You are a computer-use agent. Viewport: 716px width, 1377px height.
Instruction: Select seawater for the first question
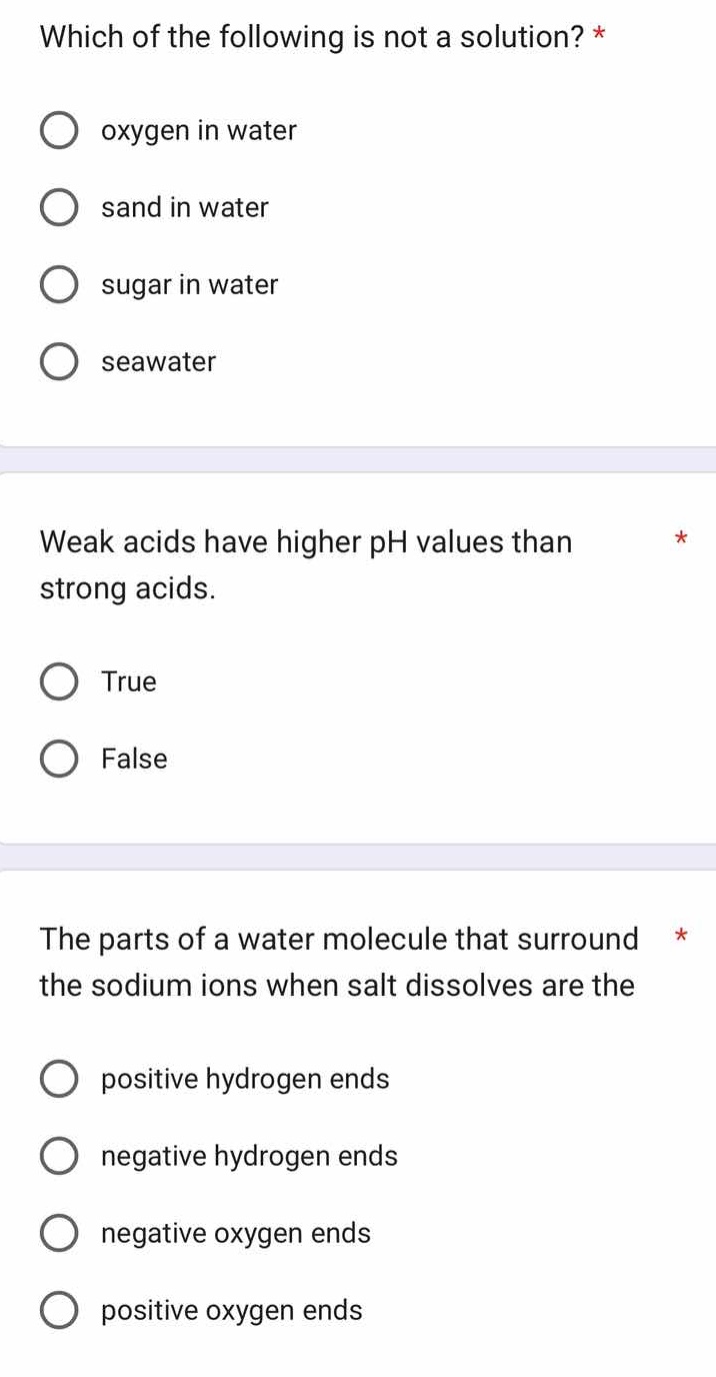pyautogui.click(x=58, y=361)
